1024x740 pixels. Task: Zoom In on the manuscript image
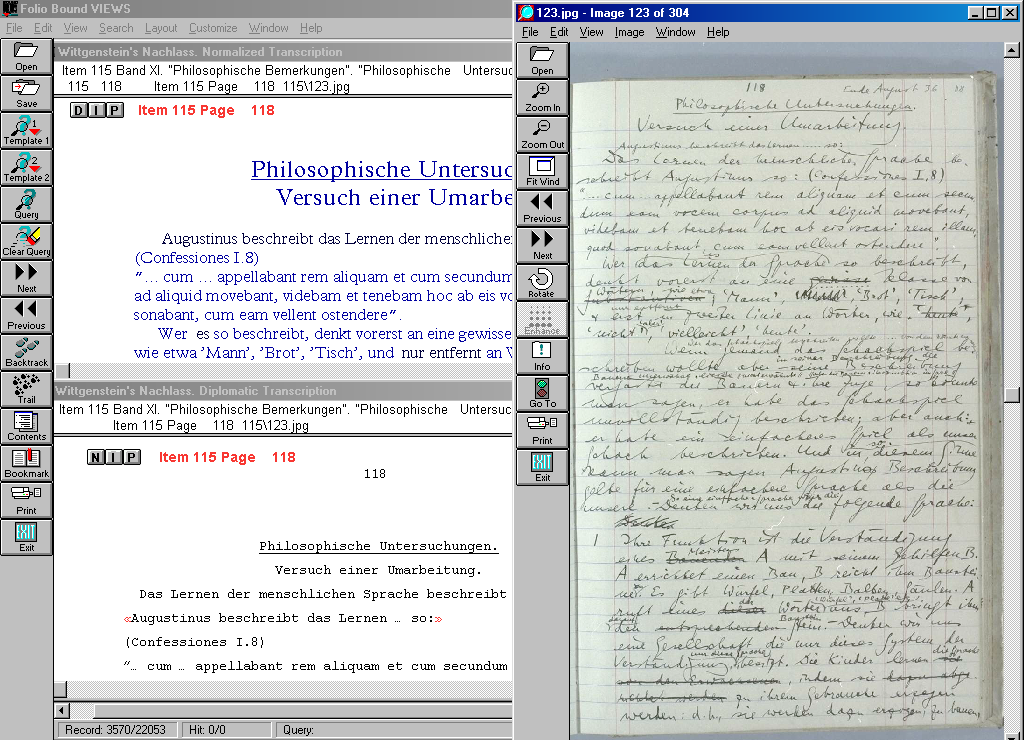(x=542, y=97)
